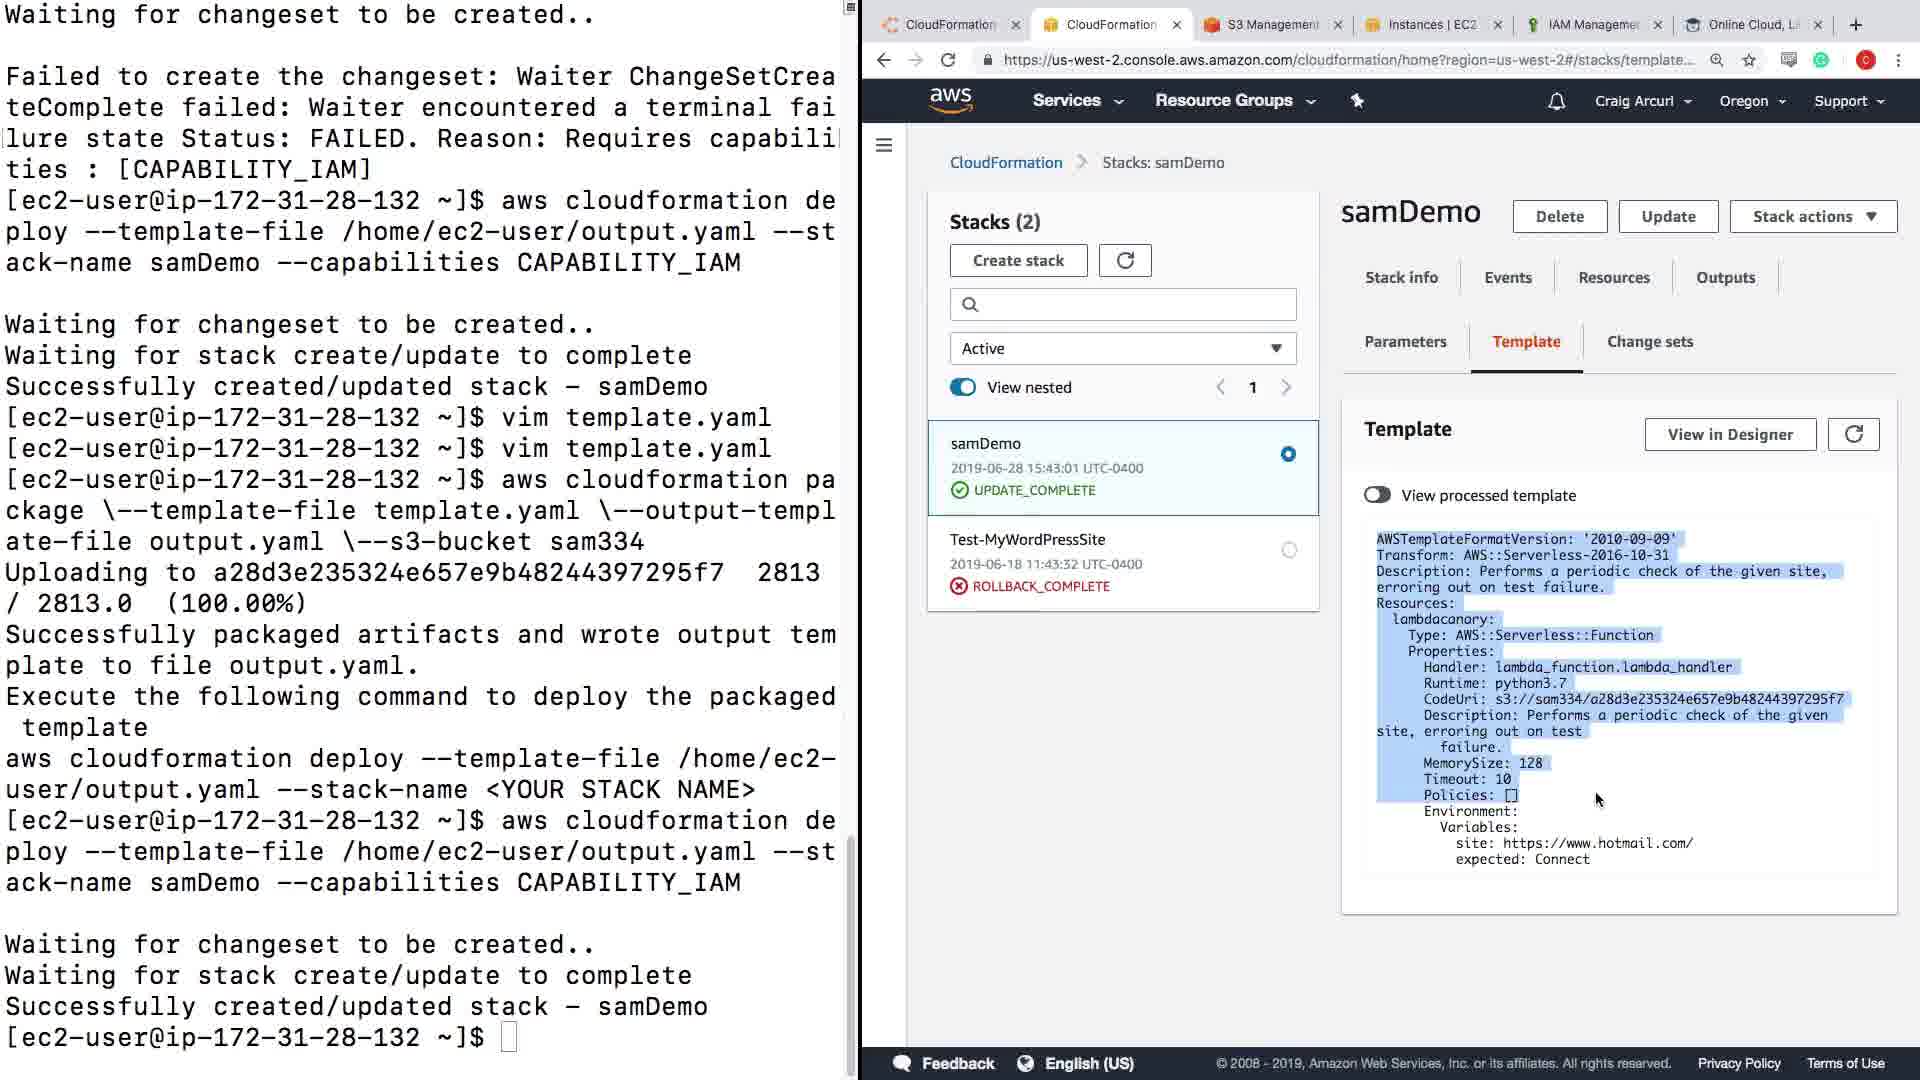Select the Test-MyWordPressSite stack radio button
The image size is (1920, 1080).
(1289, 550)
